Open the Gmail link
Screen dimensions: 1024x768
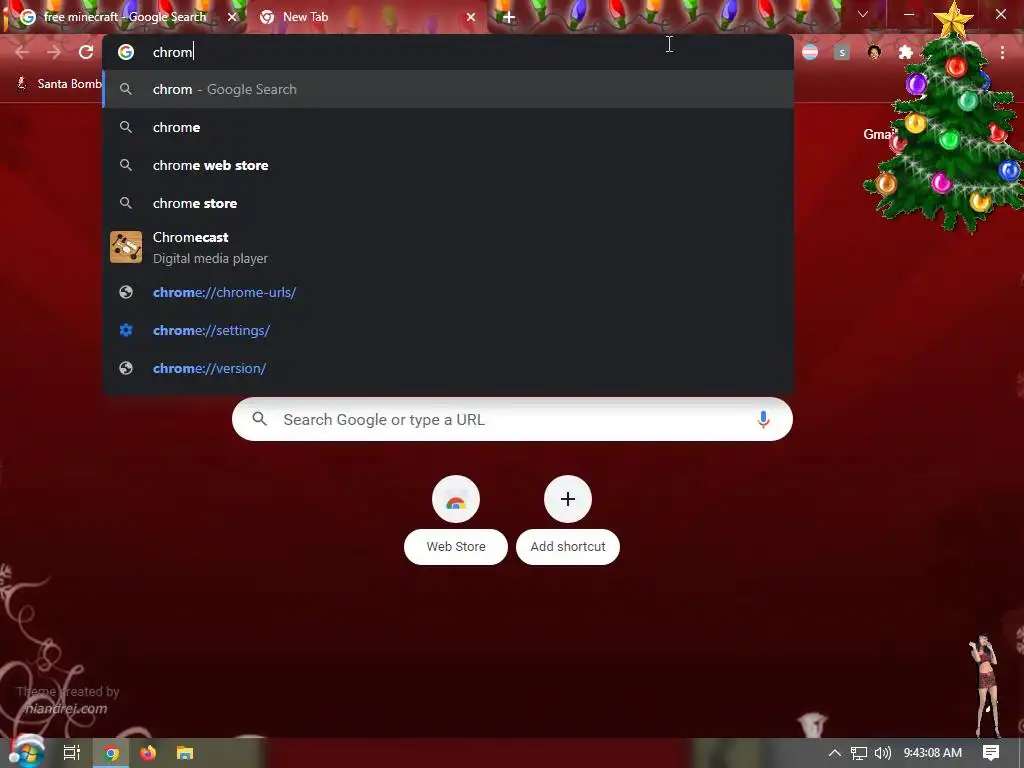879,134
